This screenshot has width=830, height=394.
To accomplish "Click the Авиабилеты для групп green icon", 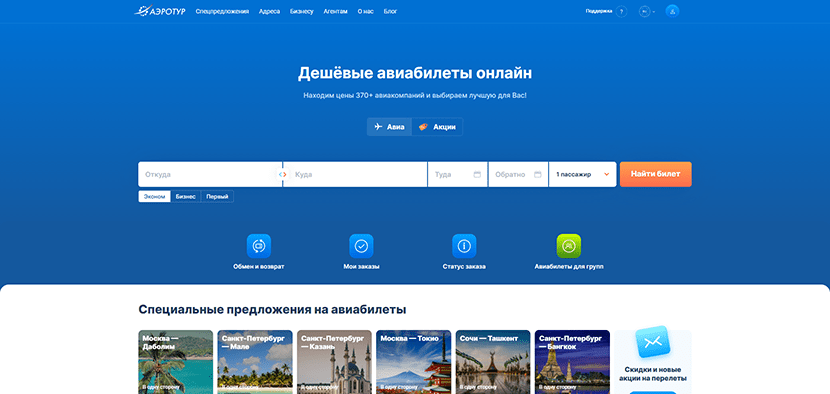I will 569,246.
